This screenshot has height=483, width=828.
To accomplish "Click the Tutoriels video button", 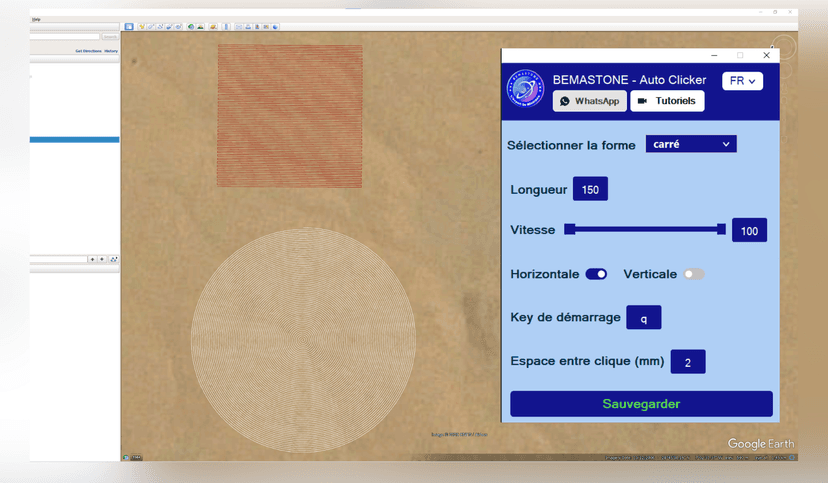I will (x=667, y=101).
